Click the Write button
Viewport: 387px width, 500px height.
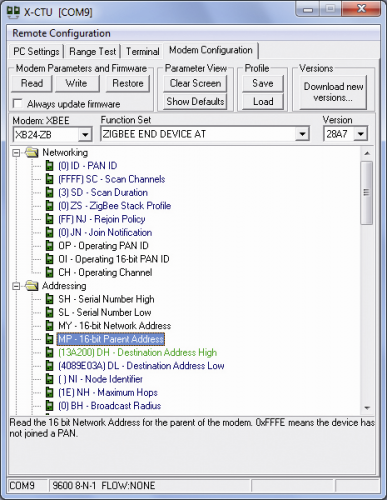tap(76, 83)
